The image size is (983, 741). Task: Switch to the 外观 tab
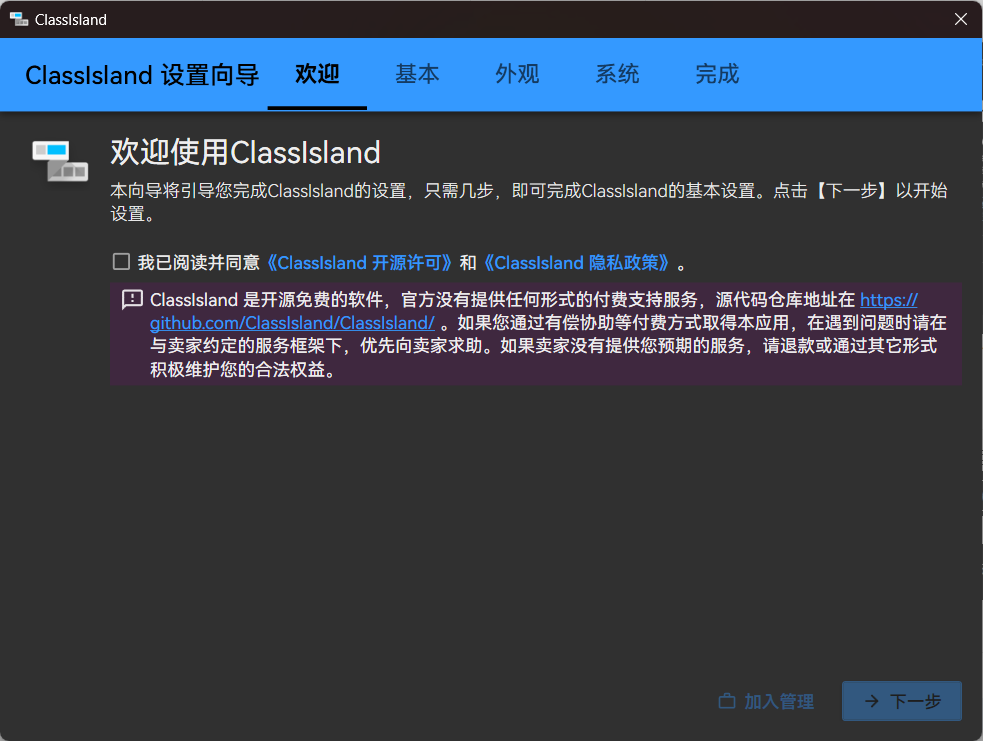[517, 74]
